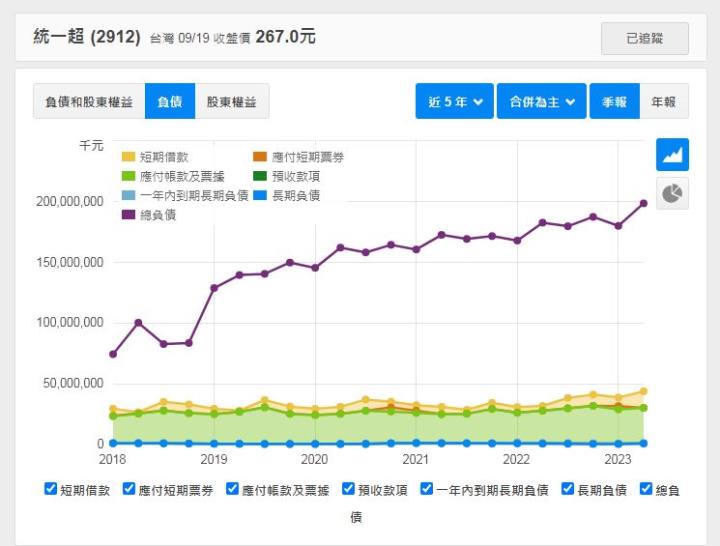Switch to 年報 annual report
The width and height of the screenshot is (720, 546).
pyautogui.click(x=663, y=101)
